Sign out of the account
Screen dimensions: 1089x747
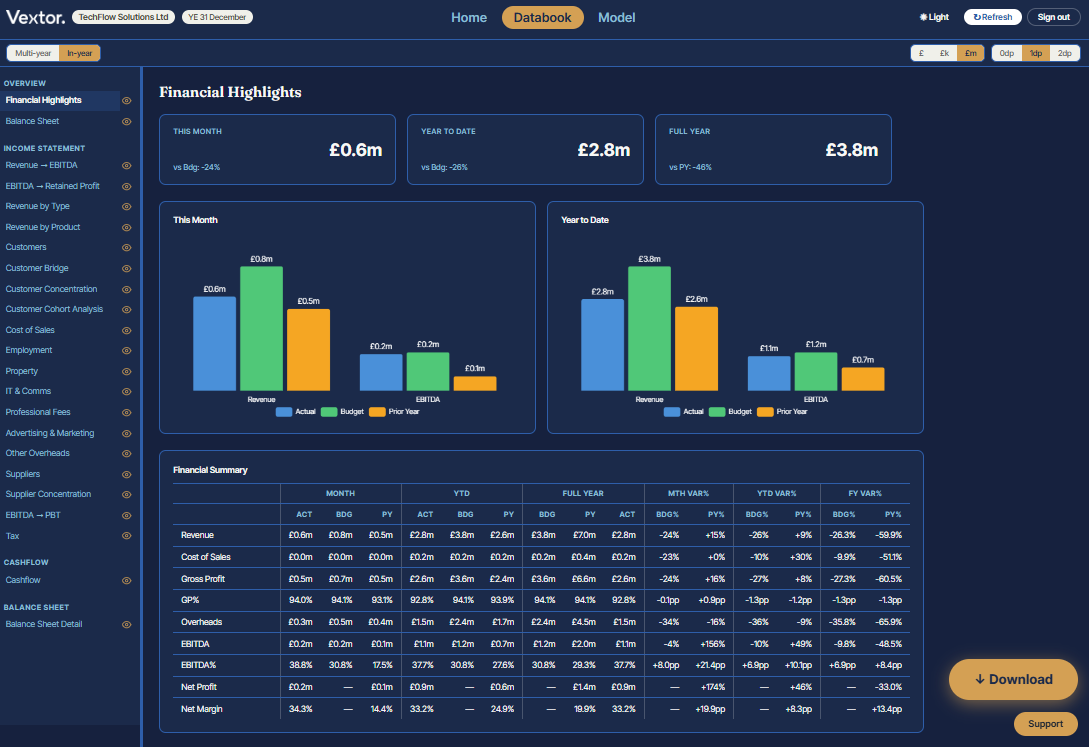click(1054, 17)
